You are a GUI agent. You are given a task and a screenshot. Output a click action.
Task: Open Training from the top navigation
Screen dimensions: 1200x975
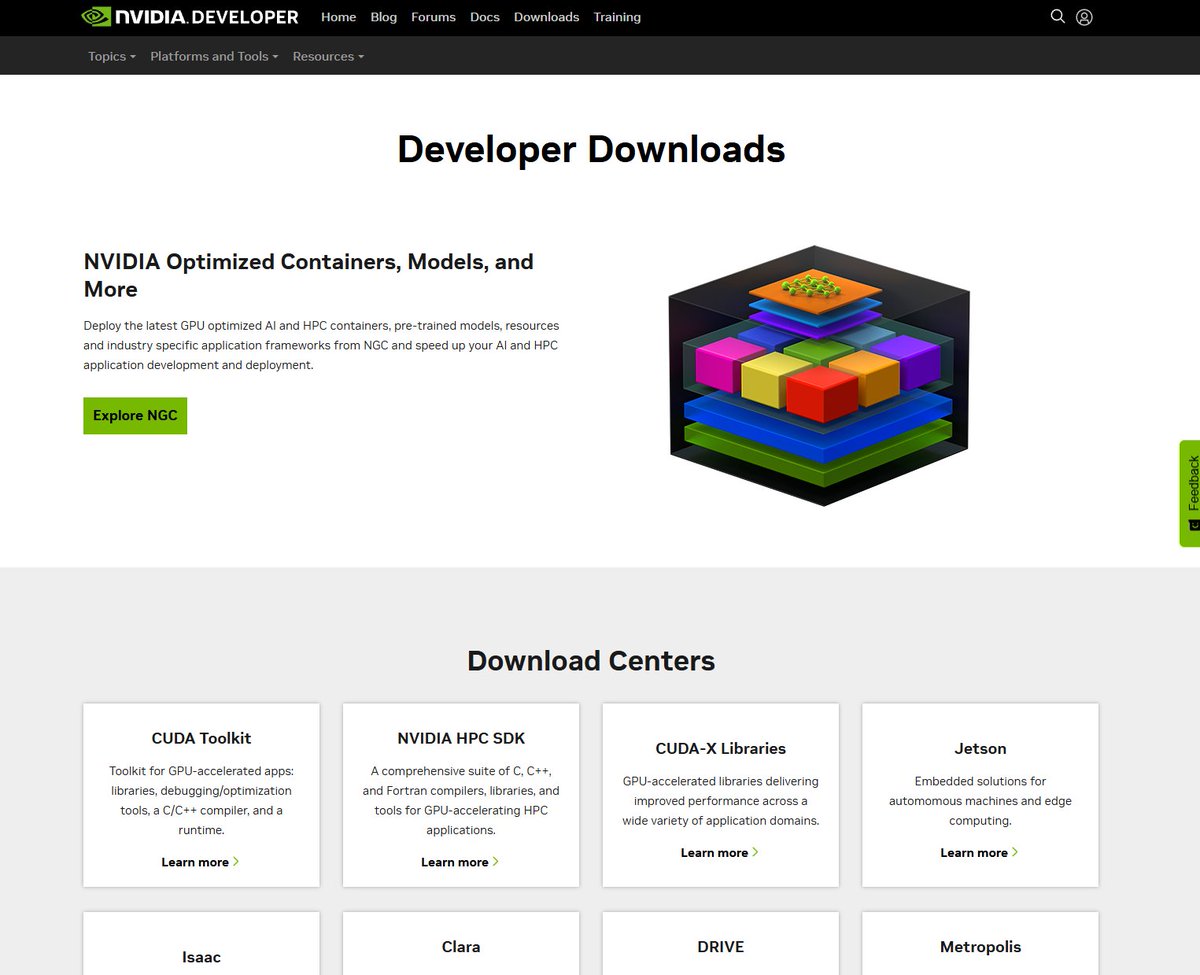click(617, 17)
